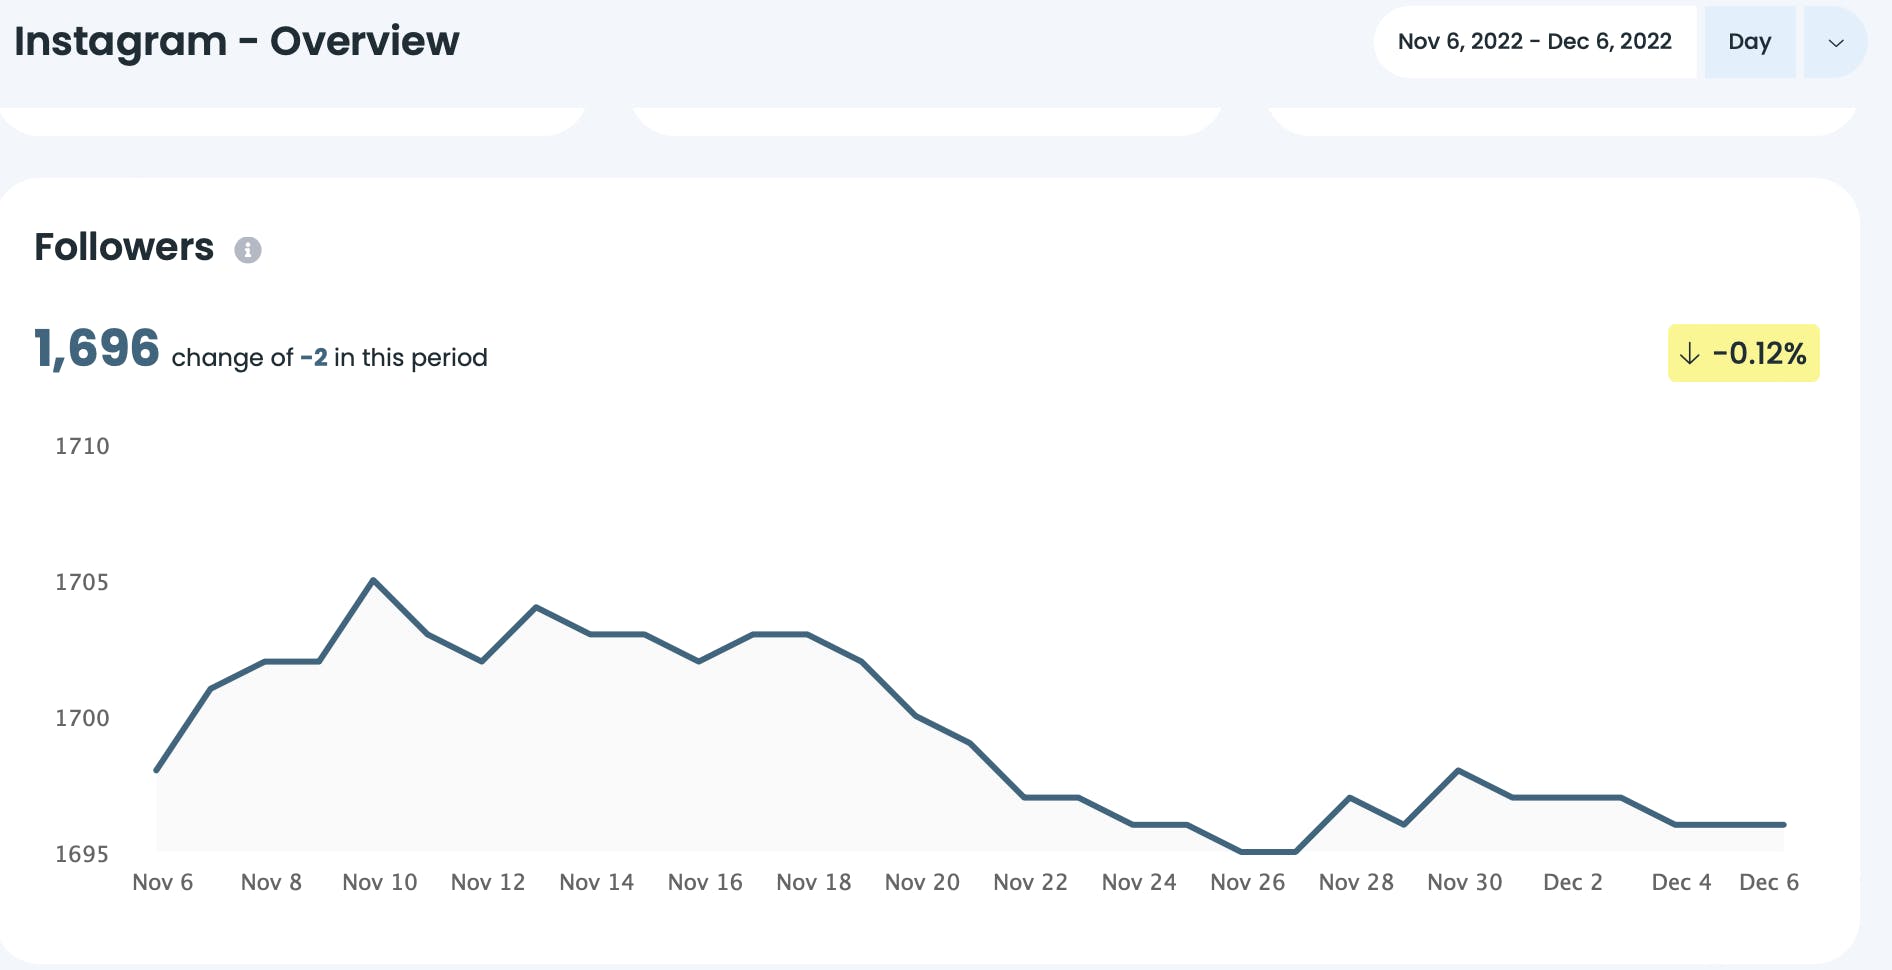The height and width of the screenshot is (970, 1892).
Task: Click the Nov 22 x-axis label
Action: [1031, 882]
